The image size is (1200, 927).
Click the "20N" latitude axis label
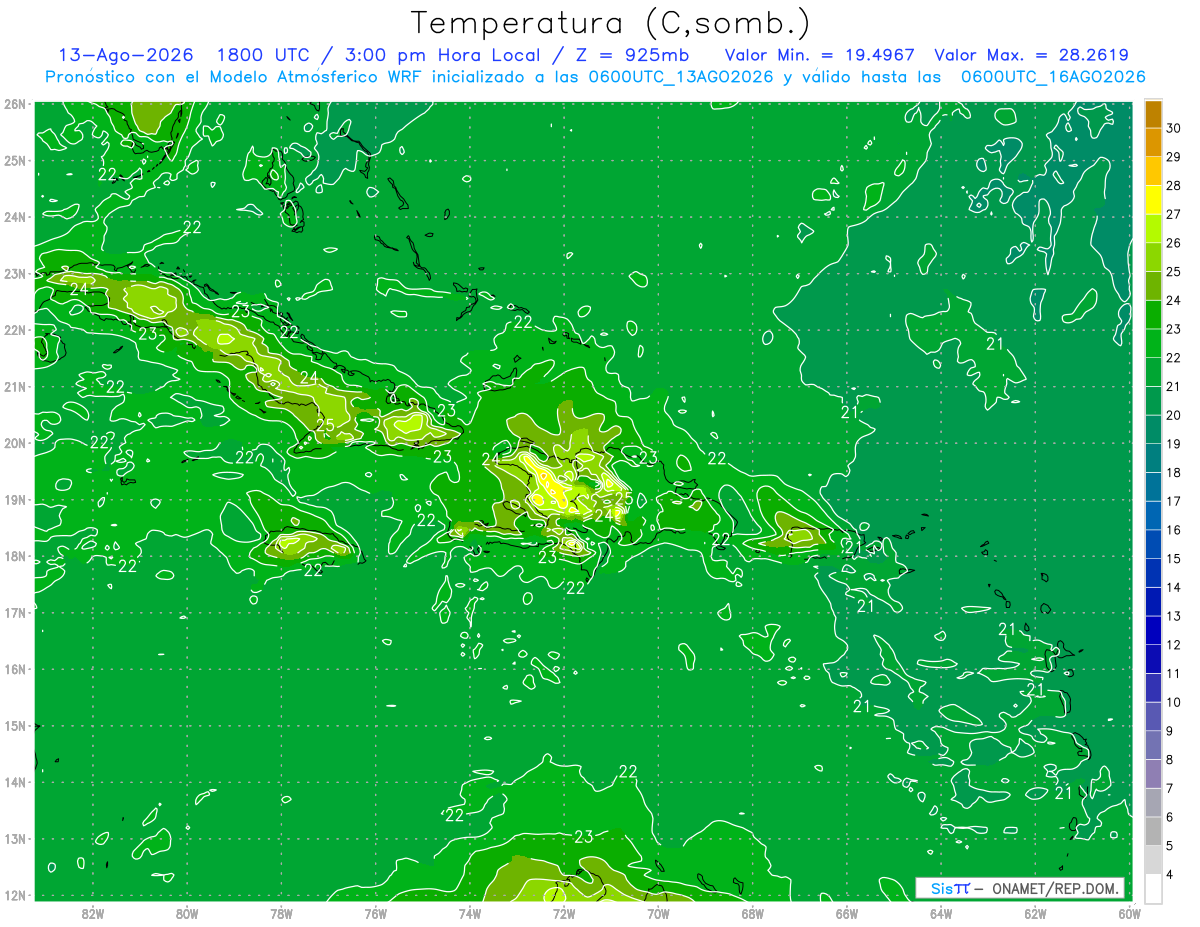pyautogui.click(x=15, y=443)
